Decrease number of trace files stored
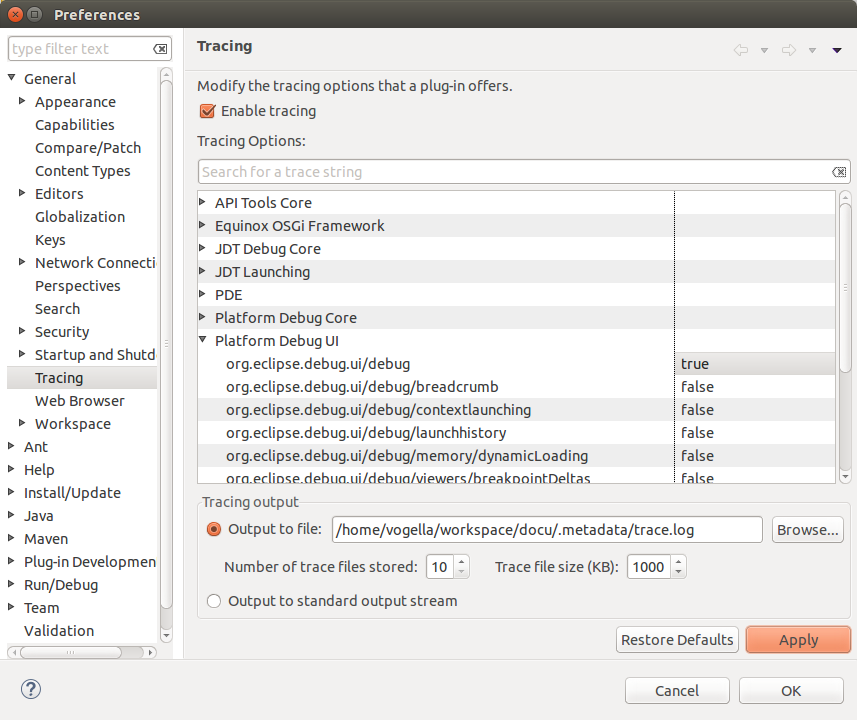The width and height of the screenshot is (857, 720). (x=462, y=572)
